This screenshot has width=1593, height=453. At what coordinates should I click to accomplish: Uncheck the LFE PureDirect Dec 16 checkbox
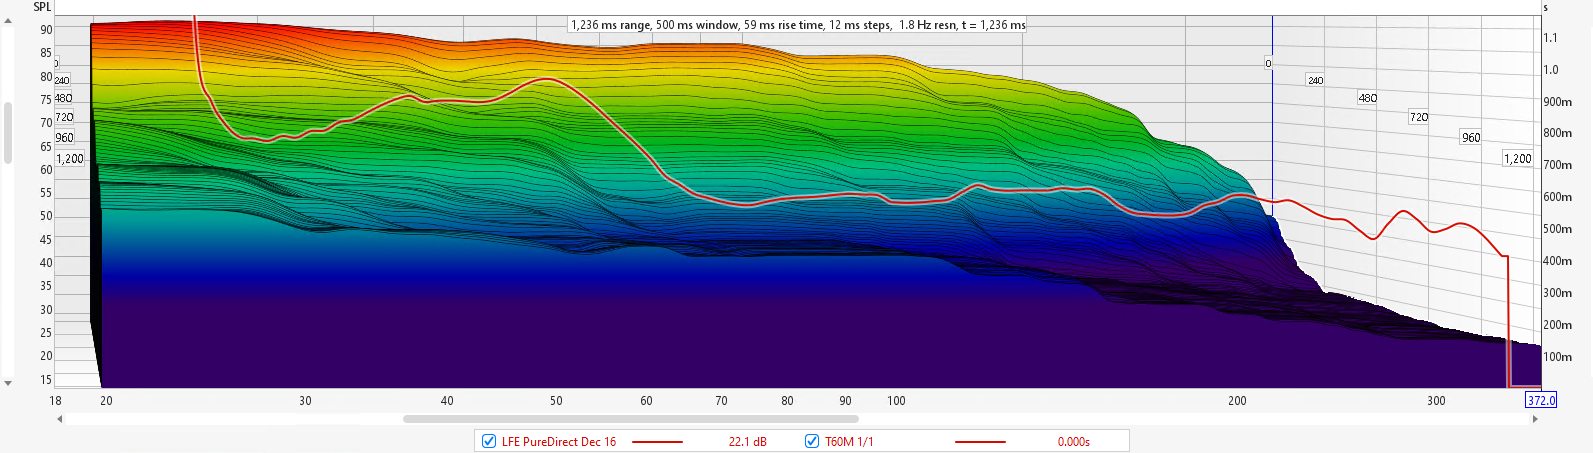point(489,441)
